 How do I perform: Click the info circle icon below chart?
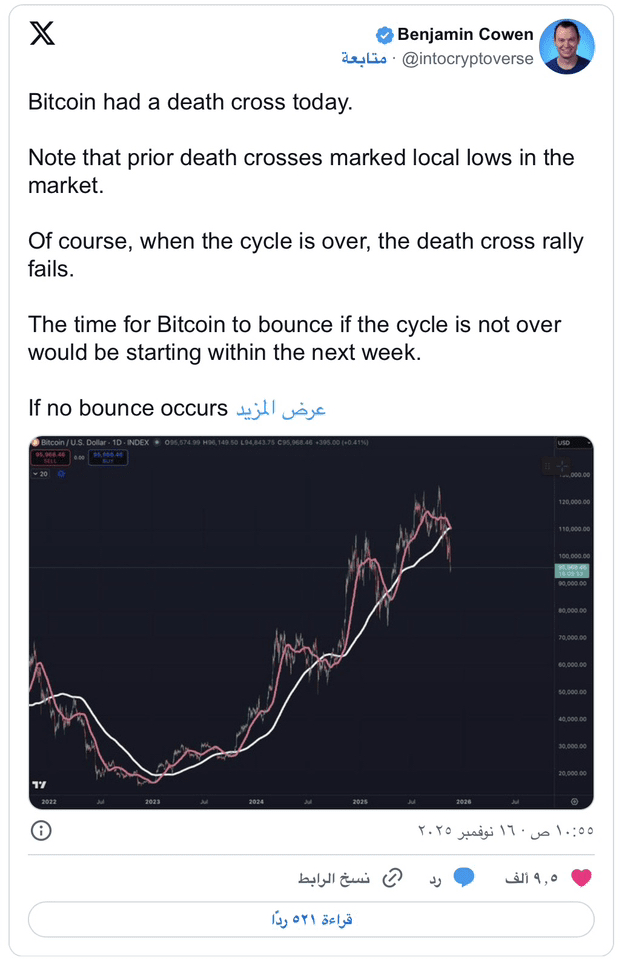[x=41, y=831]
